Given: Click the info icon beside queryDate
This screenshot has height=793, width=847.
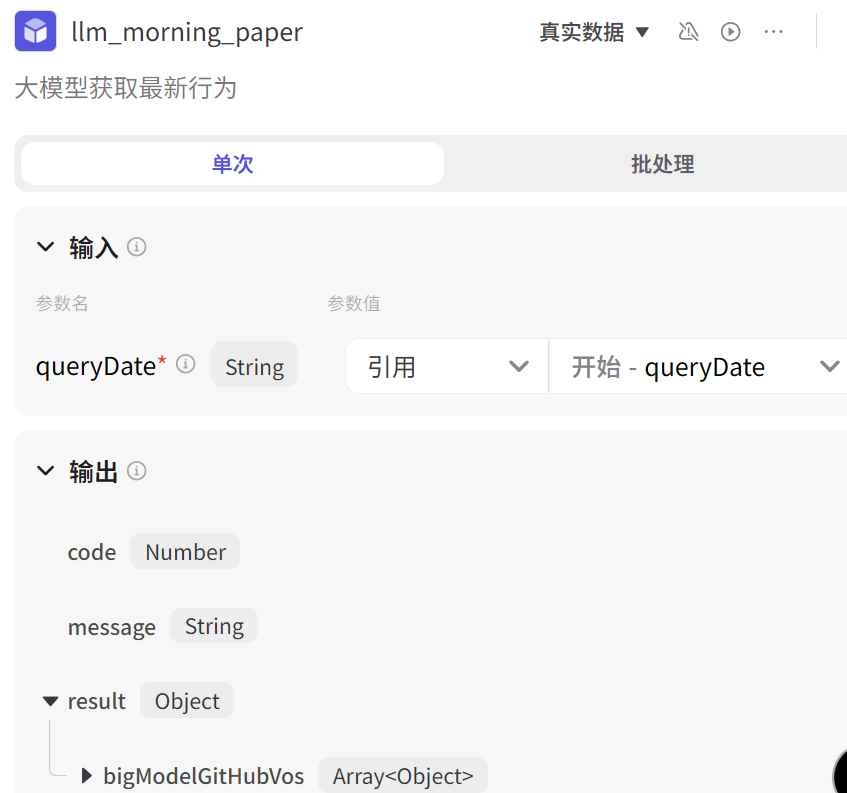Looking at the screenshot, I should click(185, 364).
